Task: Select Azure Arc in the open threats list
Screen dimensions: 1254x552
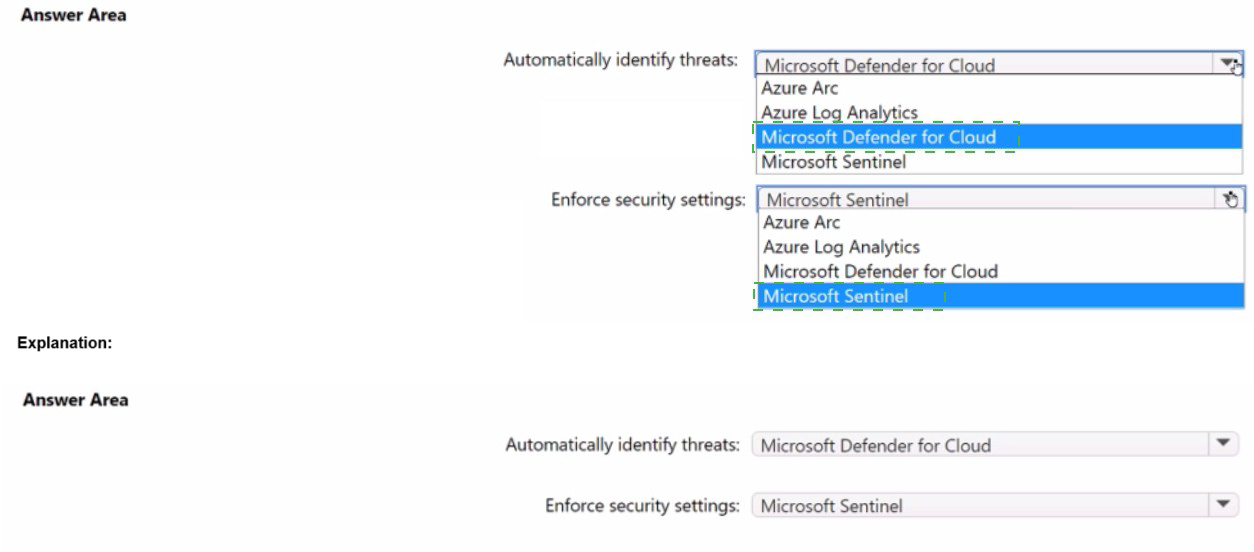Action: (x=800, y=88)
